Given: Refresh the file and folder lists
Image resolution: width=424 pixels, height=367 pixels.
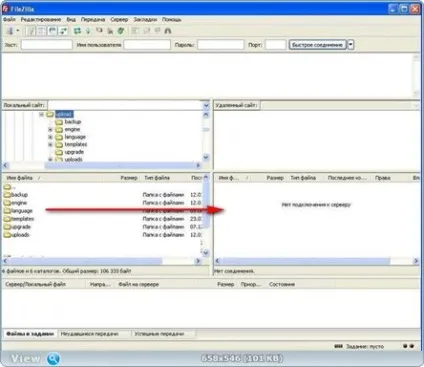Looking at the screenshot, I should tap(77, 31).
